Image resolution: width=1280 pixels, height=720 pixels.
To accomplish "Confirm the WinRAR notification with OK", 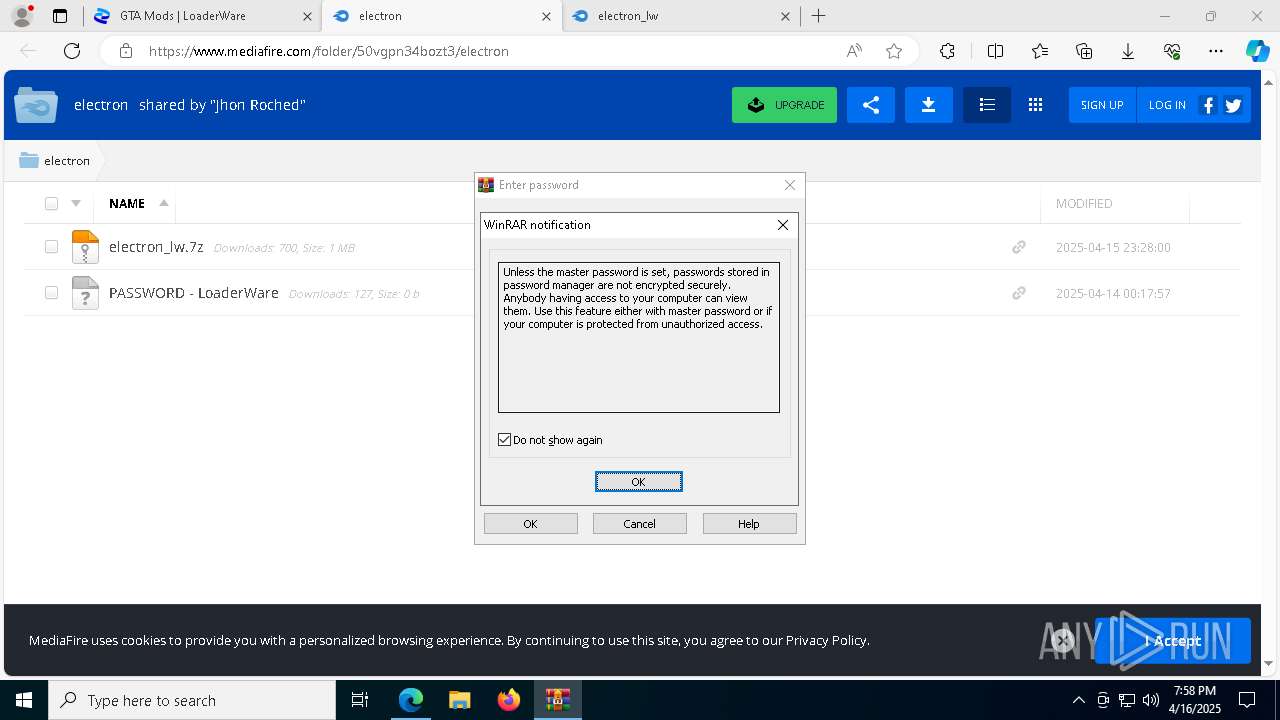I will click(639, 482).
